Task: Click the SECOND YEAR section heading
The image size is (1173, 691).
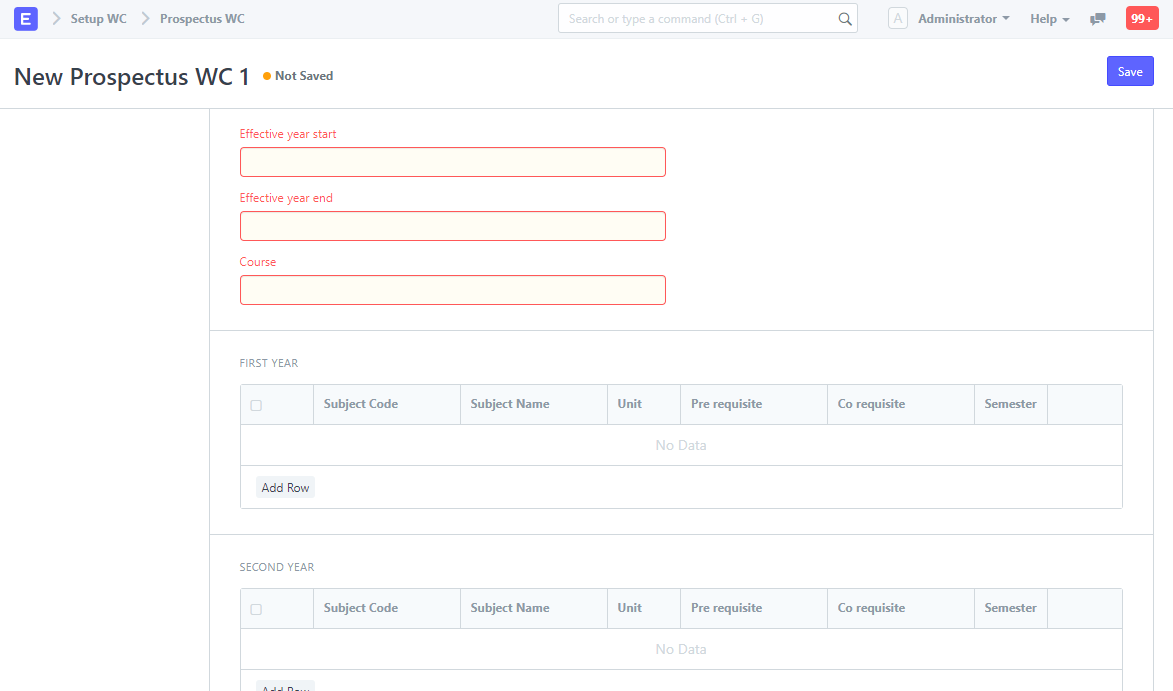Action: (x=277, y=568)
